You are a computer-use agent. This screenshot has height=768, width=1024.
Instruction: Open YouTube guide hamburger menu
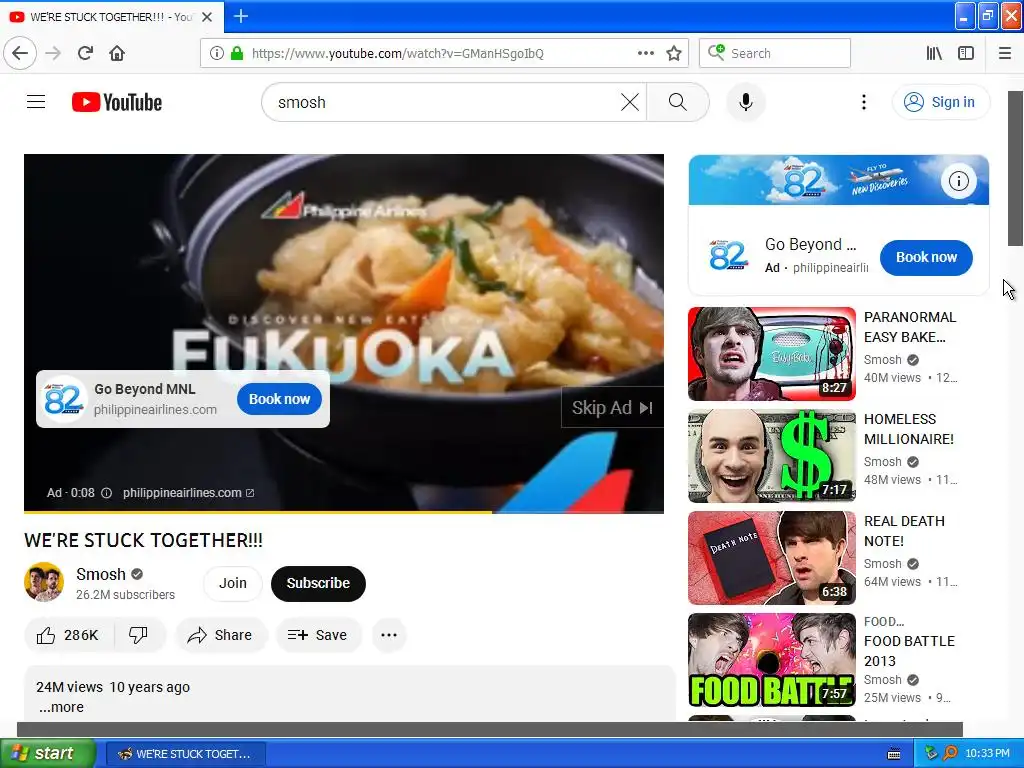(36, 102)
